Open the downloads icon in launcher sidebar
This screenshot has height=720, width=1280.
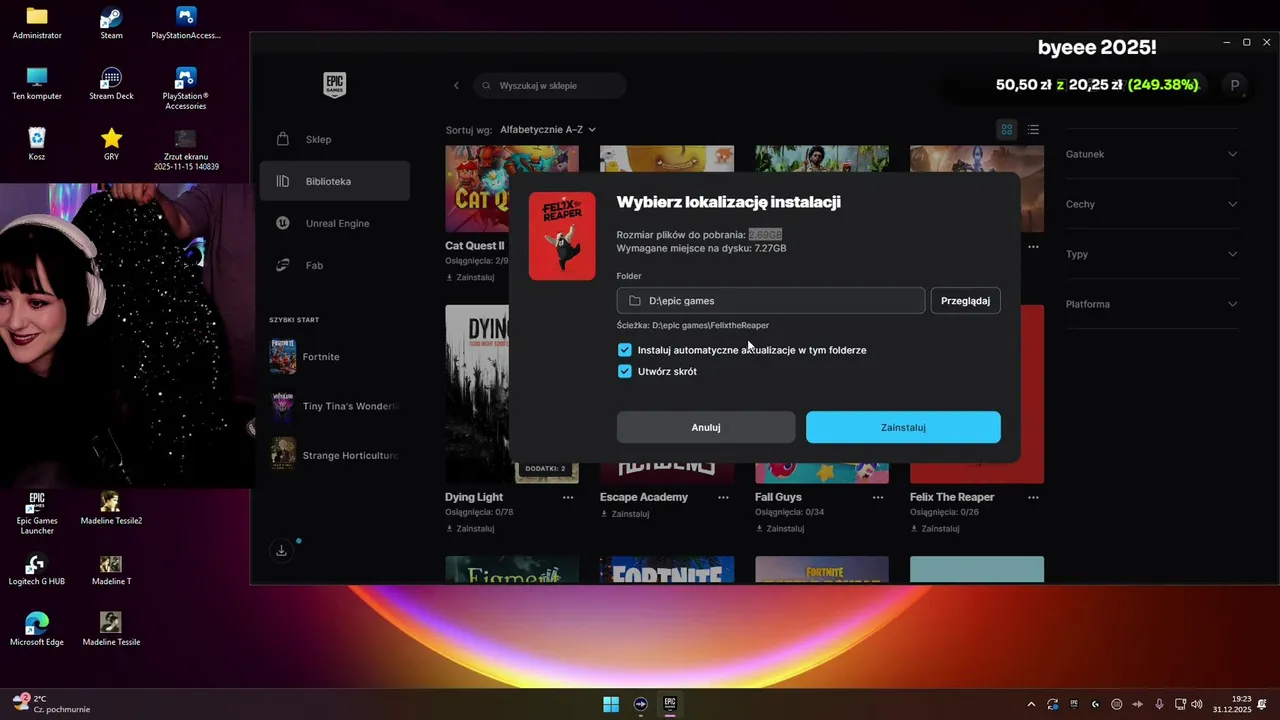point(282,551)
